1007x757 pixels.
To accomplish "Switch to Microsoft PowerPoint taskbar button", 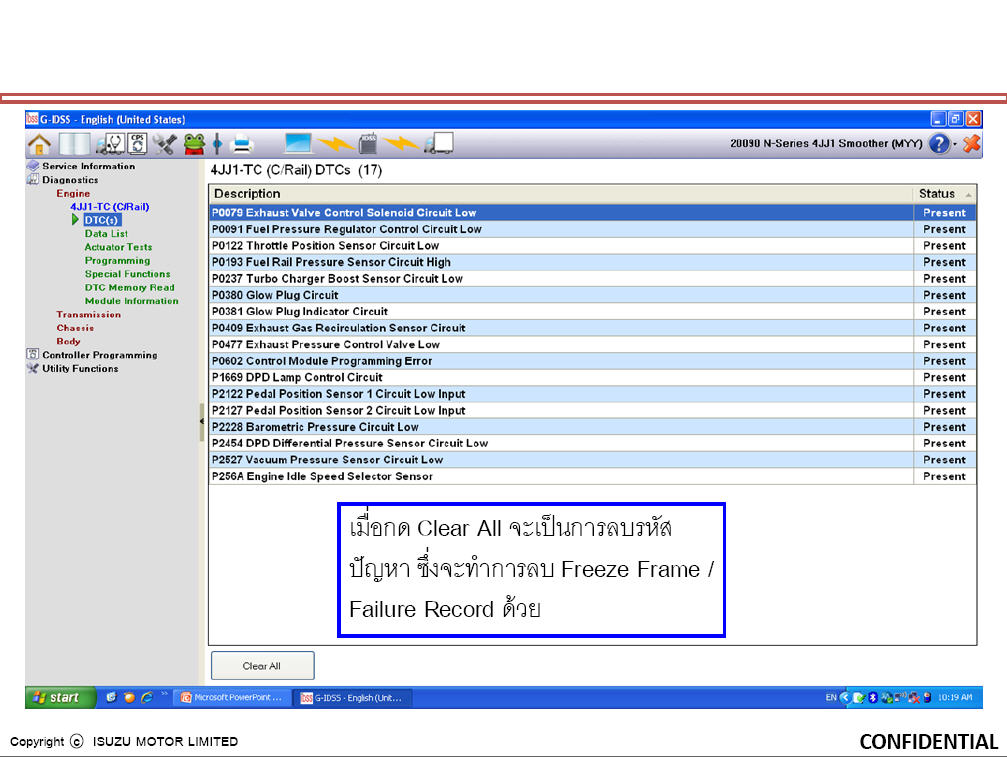I will click(232, 697).
